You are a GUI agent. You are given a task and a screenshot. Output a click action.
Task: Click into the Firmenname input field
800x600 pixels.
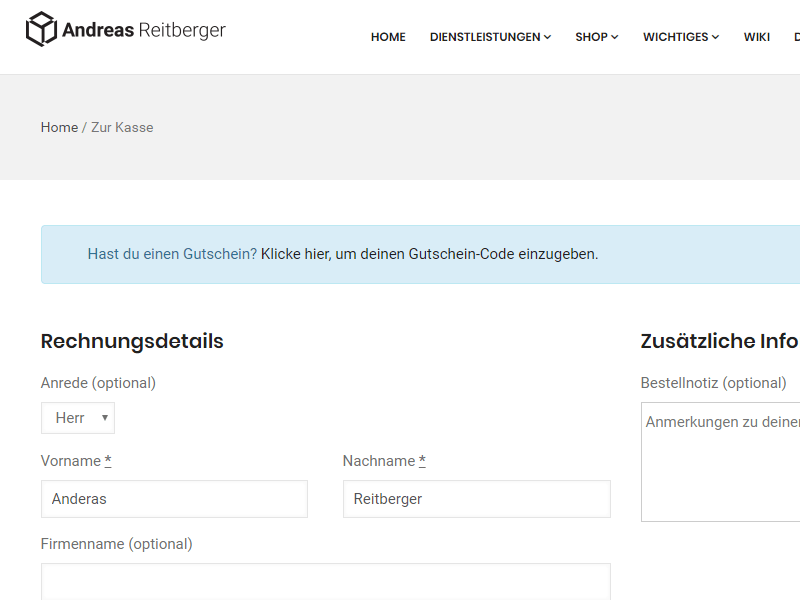326,582
